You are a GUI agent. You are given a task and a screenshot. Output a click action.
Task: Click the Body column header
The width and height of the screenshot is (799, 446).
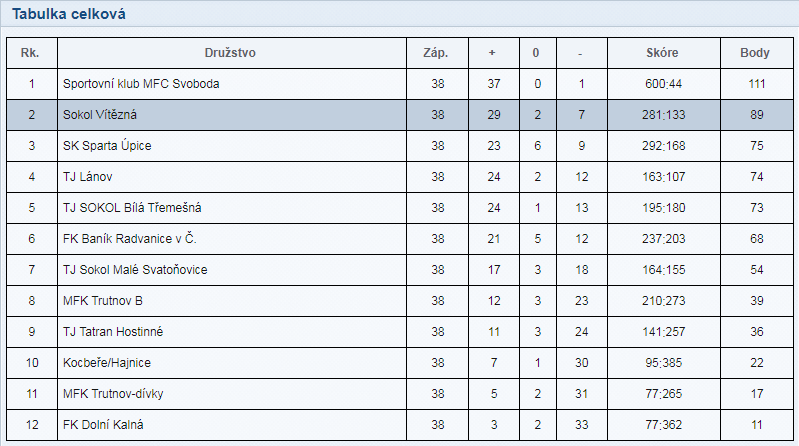pyautogui.click(x=756, y=53)
